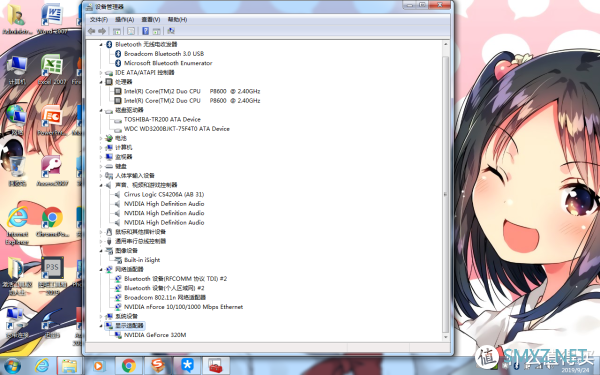Screen dimensions: 600x375
Task: Click speaker icon beside Cirrus Logic CS4206A
Action: (x=117, y=194)
